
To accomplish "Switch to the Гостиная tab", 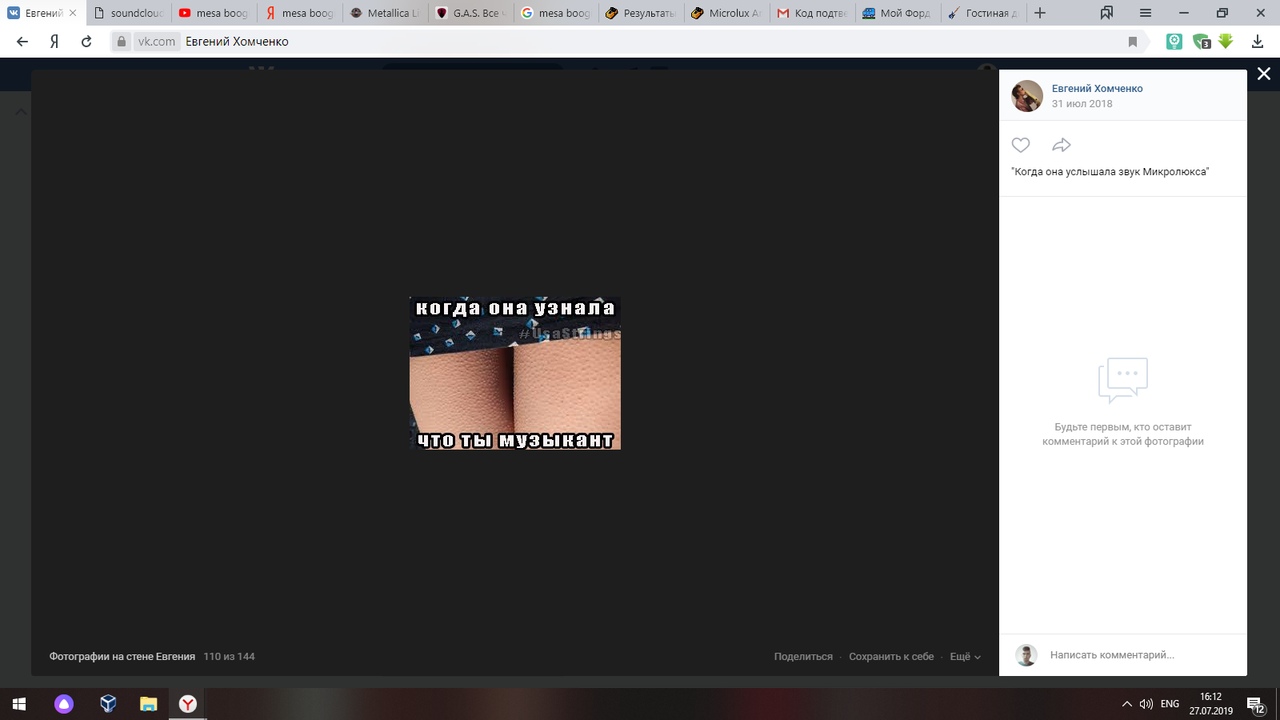I will click(x=980, y=13).
